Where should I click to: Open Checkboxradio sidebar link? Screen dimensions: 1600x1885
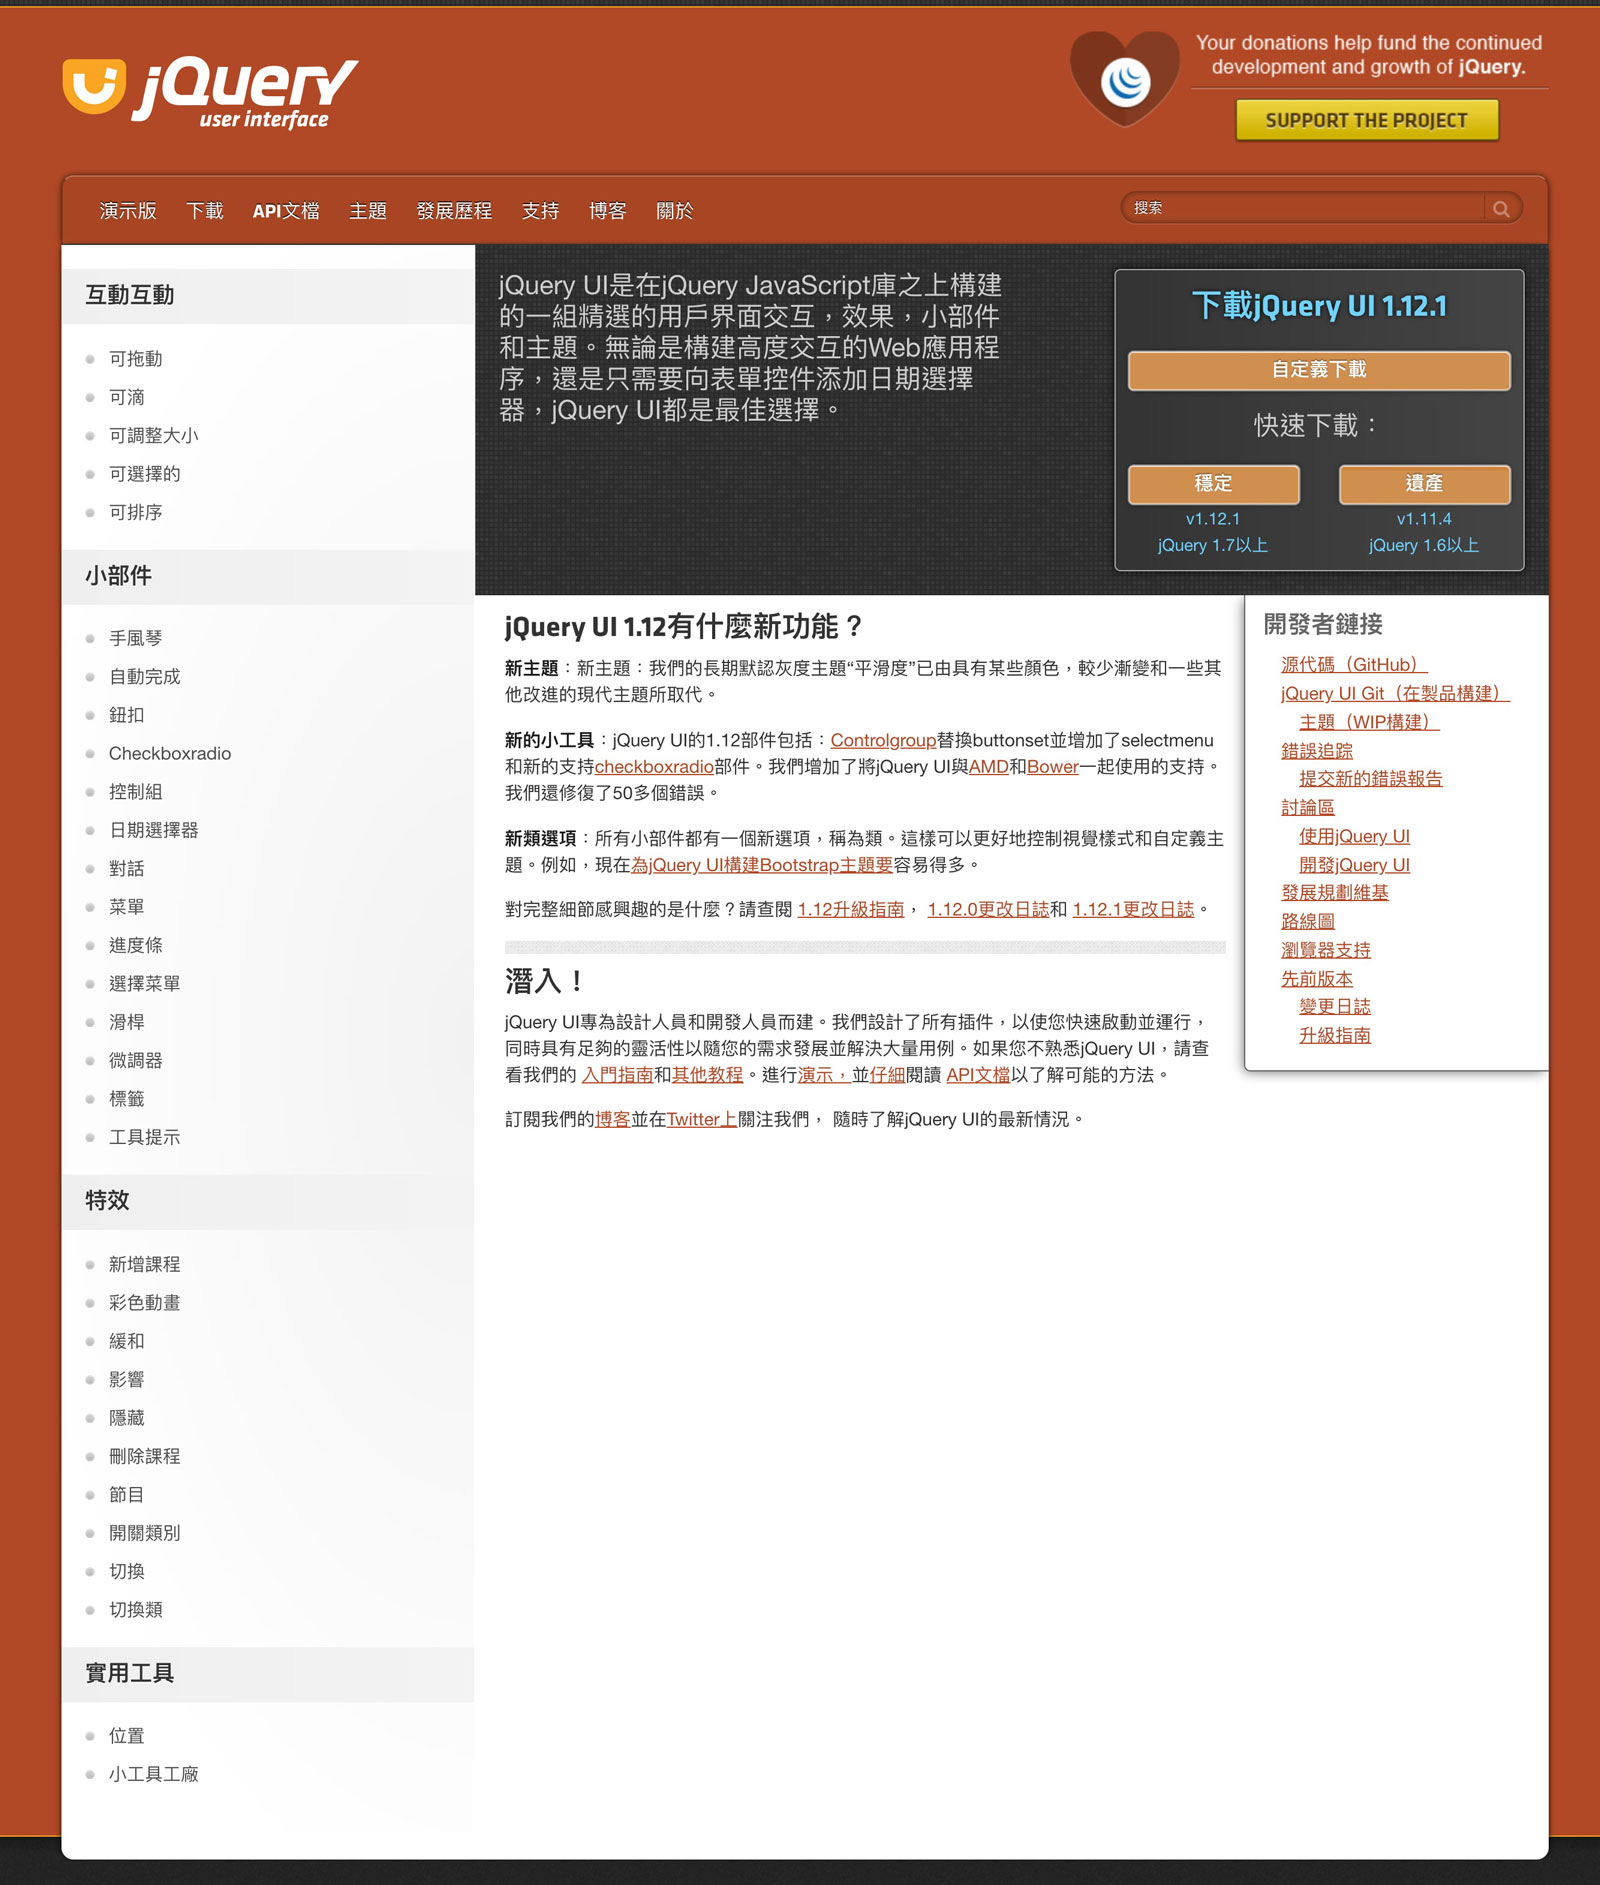coord(170,754)
